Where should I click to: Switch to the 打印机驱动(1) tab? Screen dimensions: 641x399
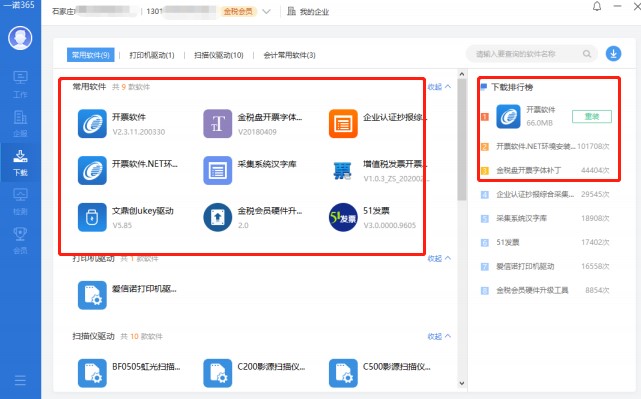152,55
